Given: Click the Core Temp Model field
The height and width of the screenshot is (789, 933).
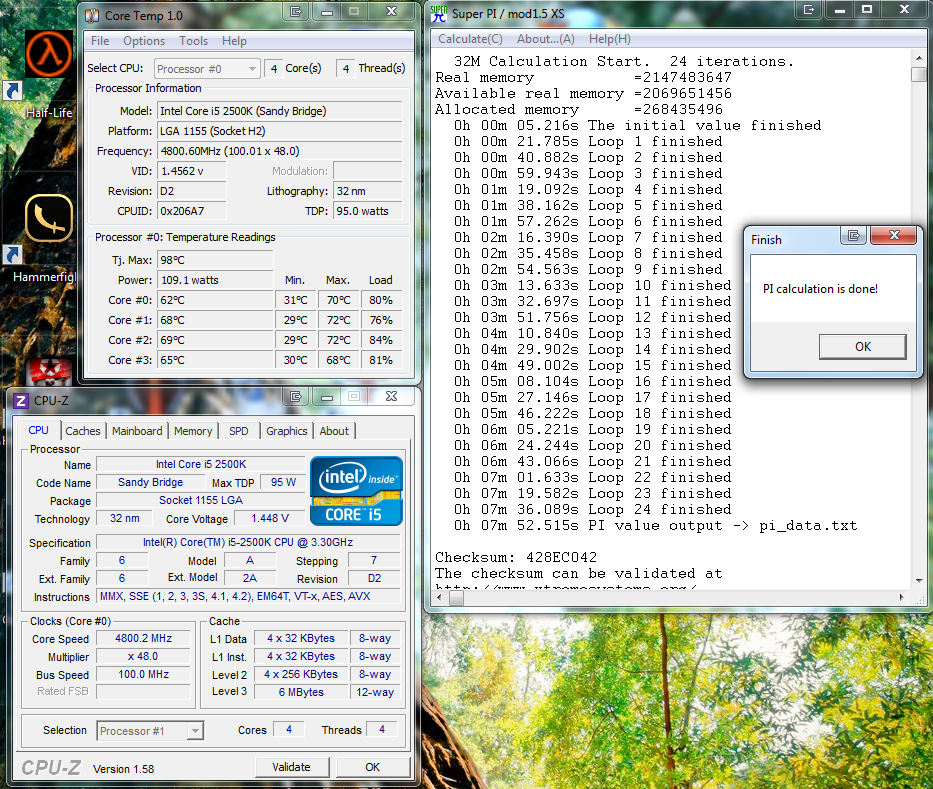Looking at the screenshot, I should click(280, 111).
